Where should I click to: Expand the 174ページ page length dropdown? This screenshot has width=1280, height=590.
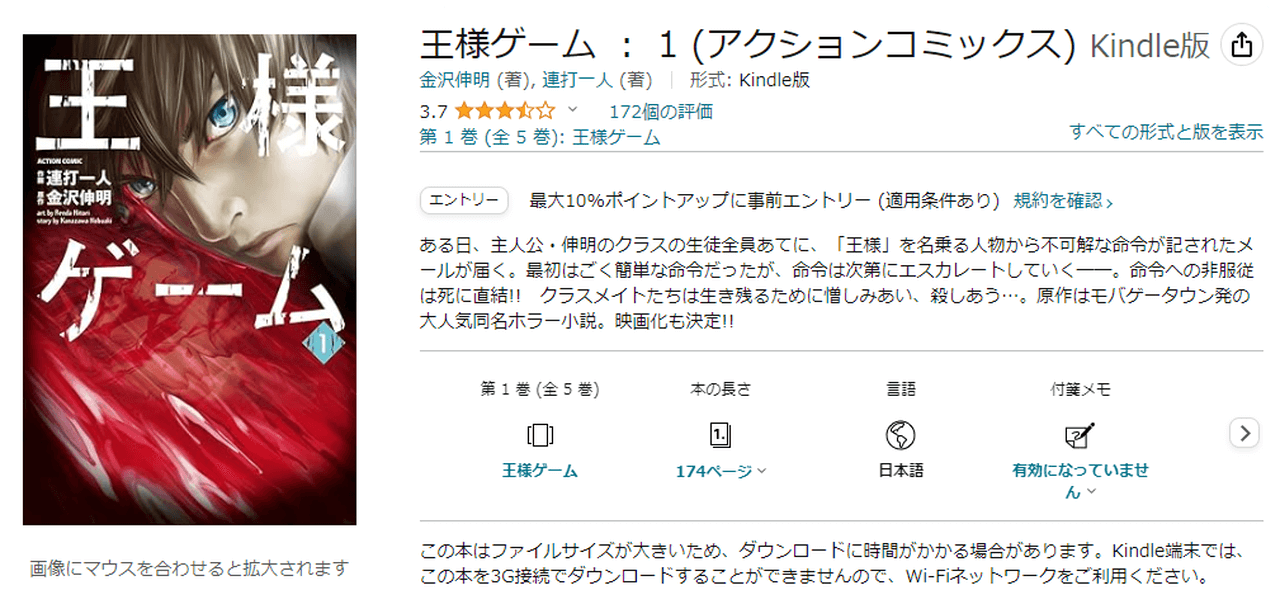coord(720,471)
